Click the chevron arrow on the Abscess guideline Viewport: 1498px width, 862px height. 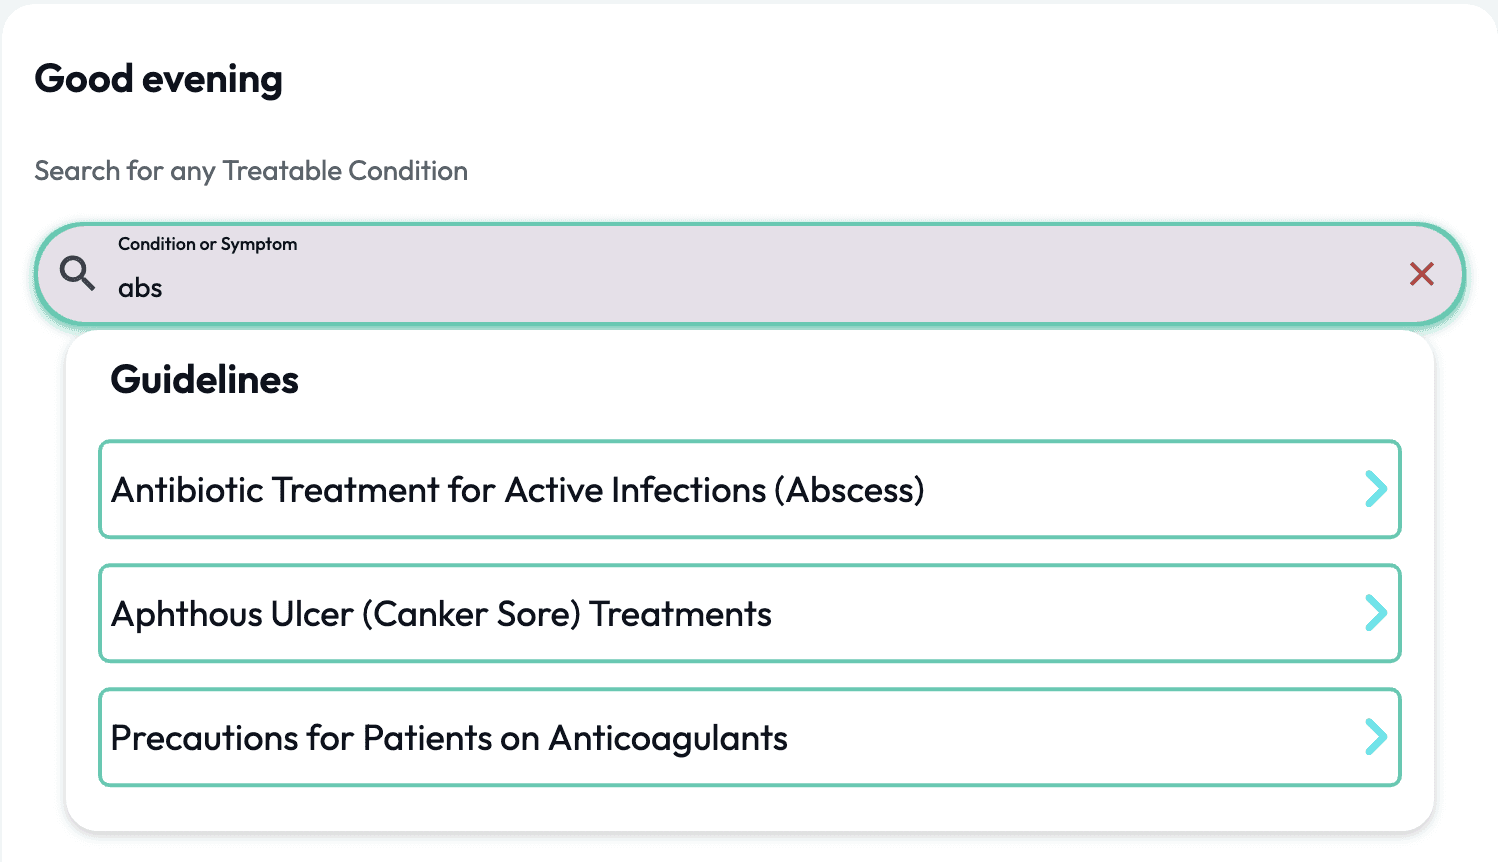(1376, 489)
